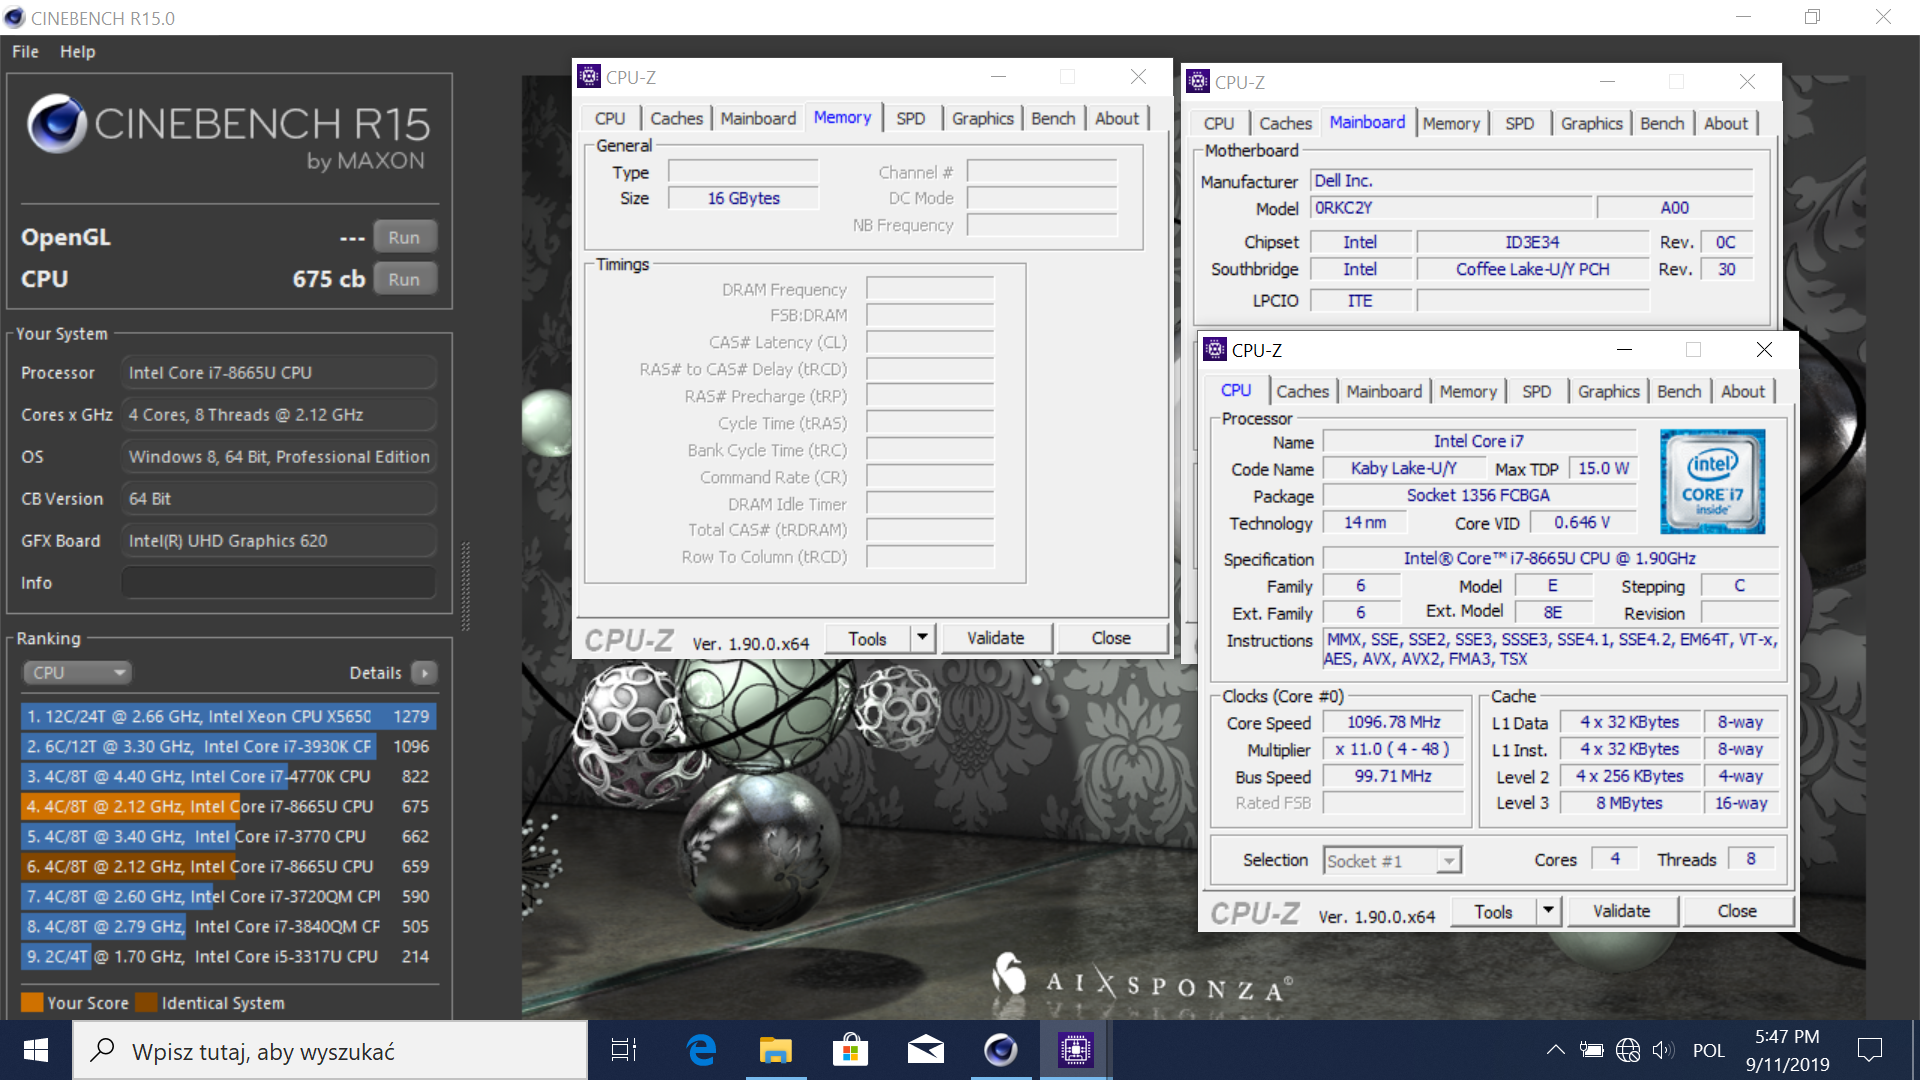
Task: Switch to Memory tab in CPU window
Action: point(1468,391)
